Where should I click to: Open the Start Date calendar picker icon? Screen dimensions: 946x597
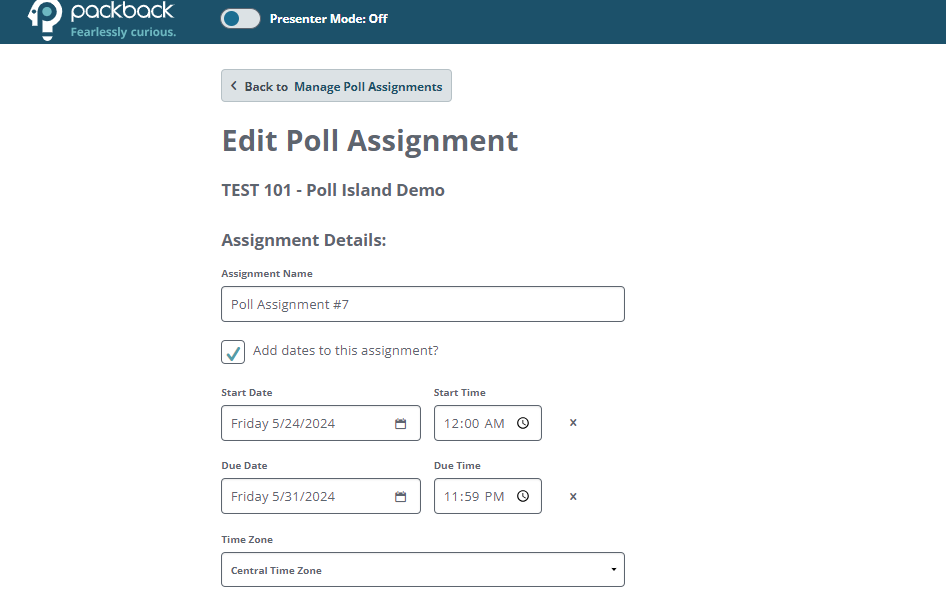pos(401,423)
